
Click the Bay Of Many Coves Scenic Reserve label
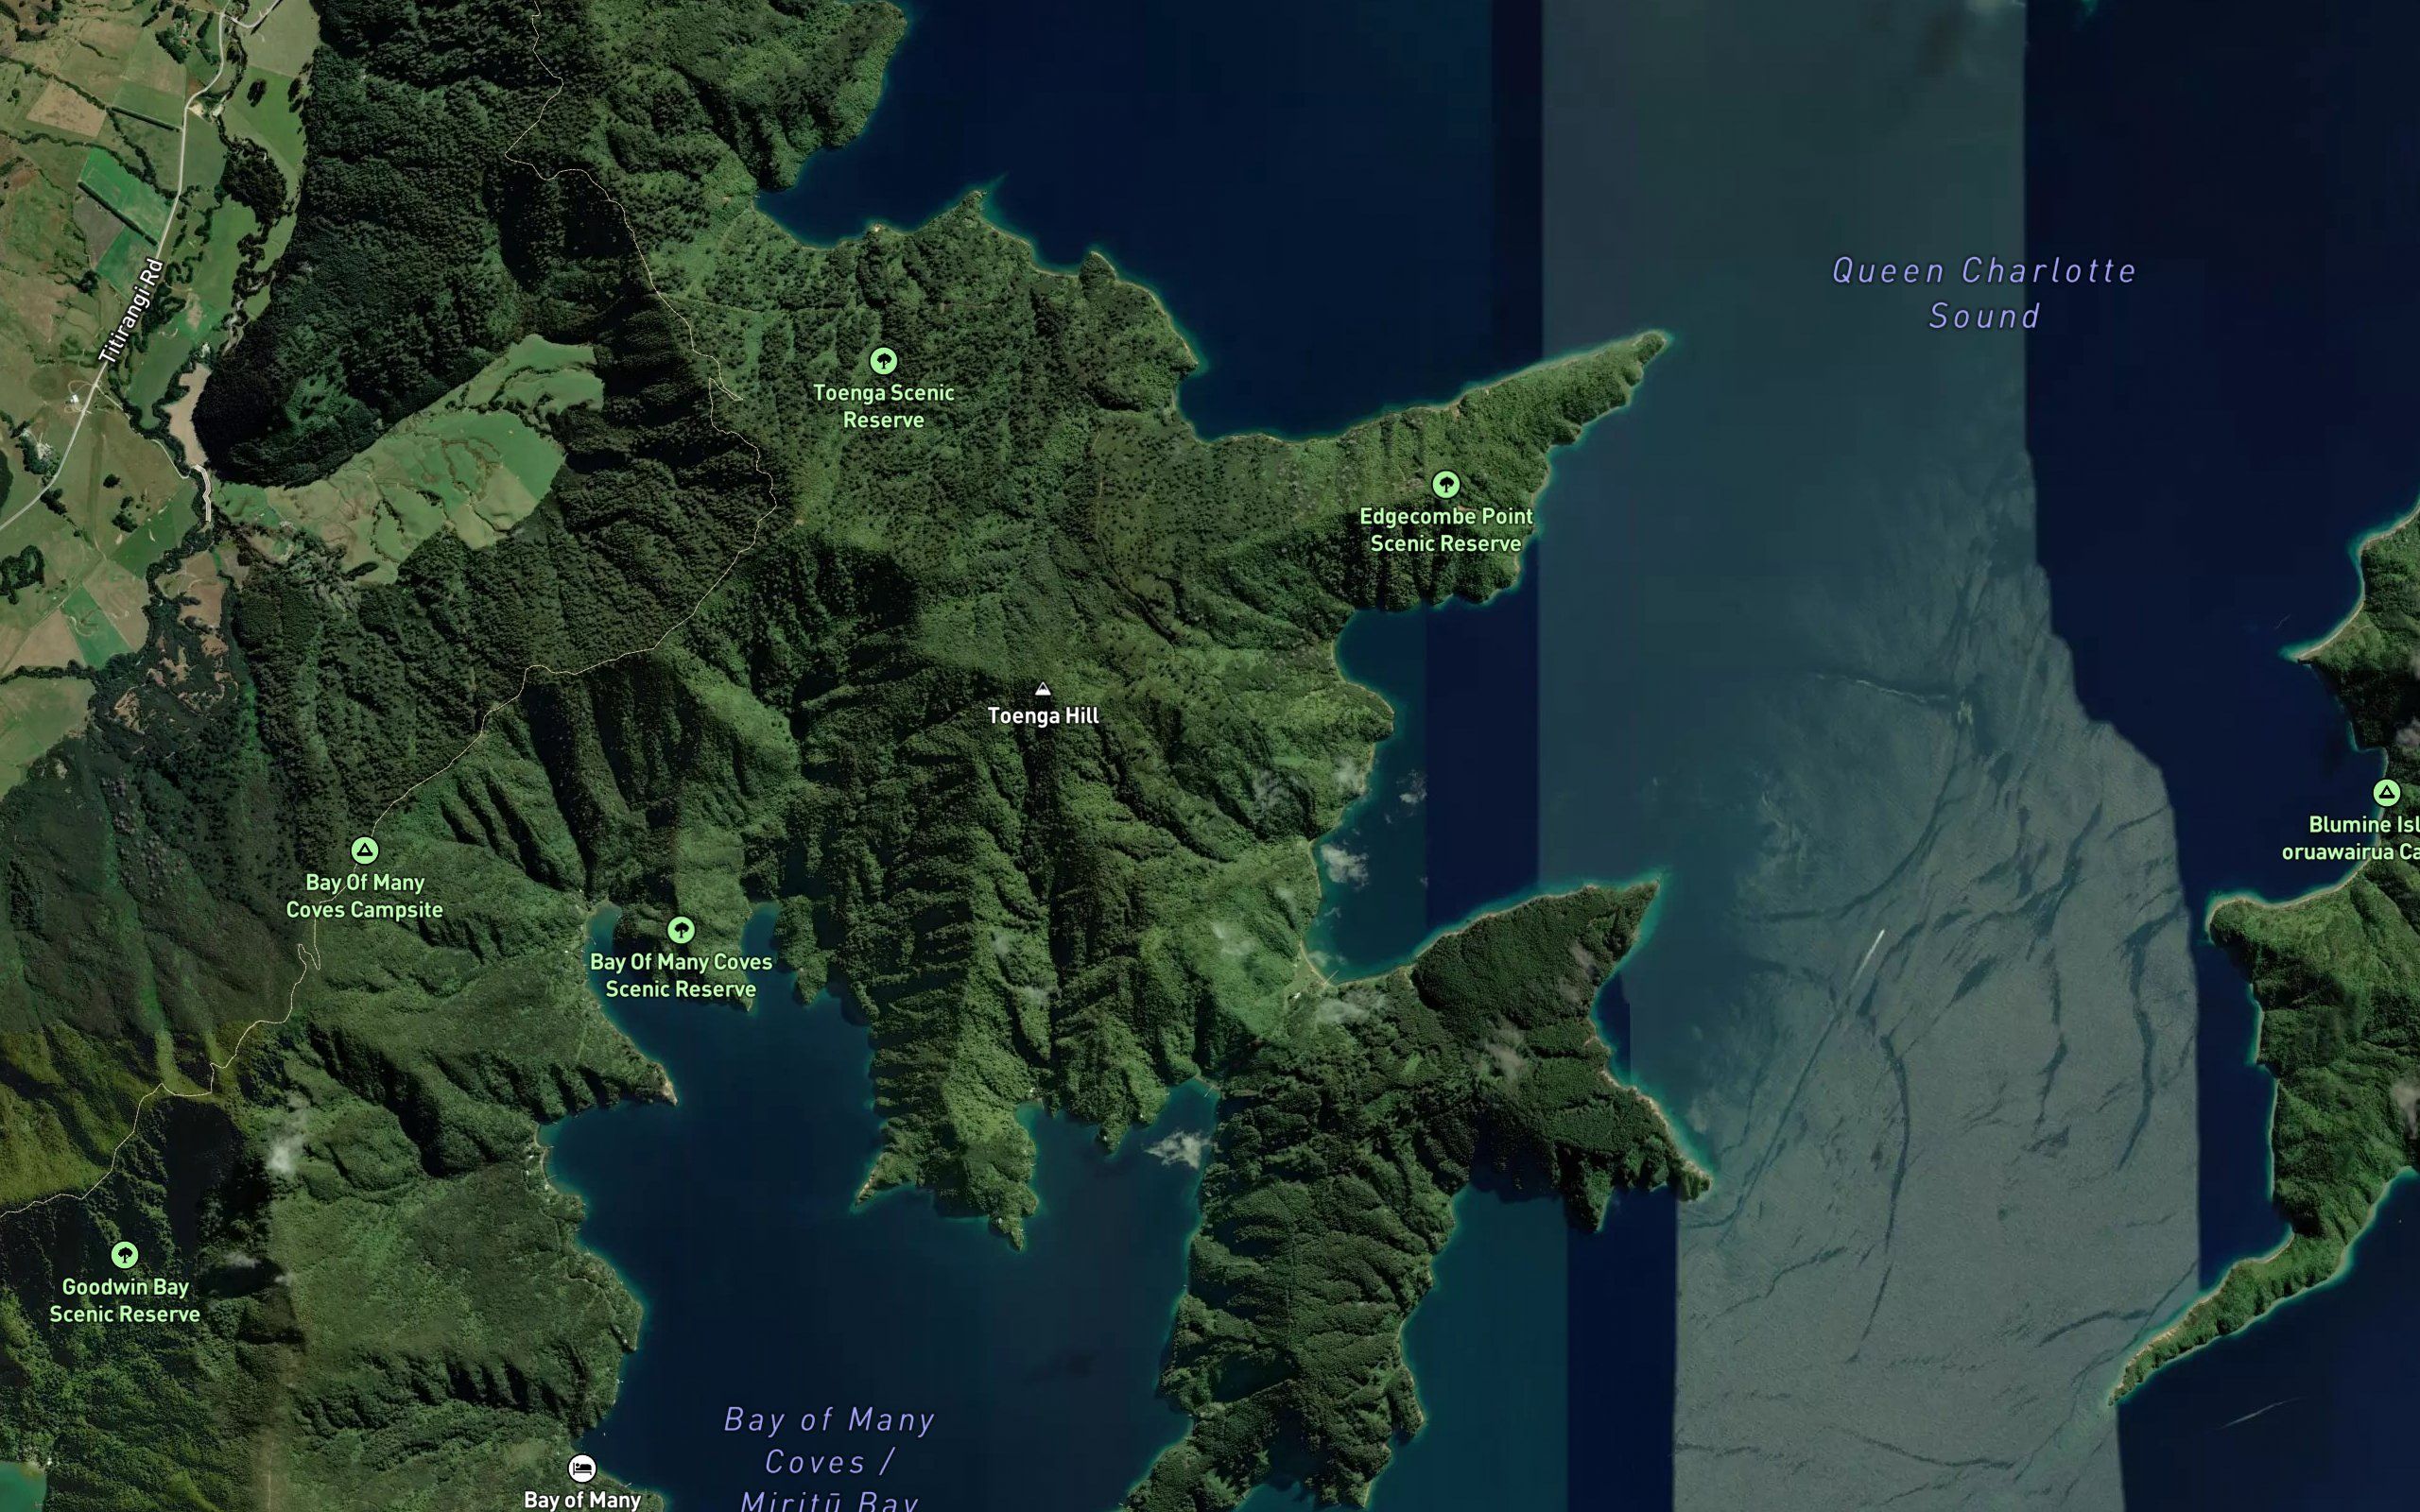pyautogui.click(x=681, y=975)
